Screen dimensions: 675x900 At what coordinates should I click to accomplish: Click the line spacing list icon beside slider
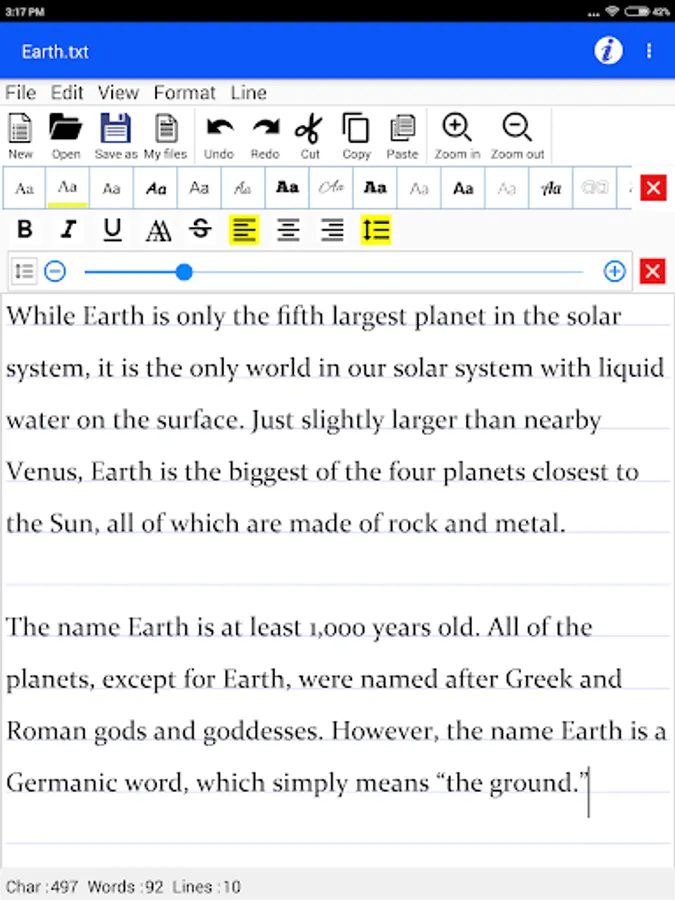click(24, 271)
